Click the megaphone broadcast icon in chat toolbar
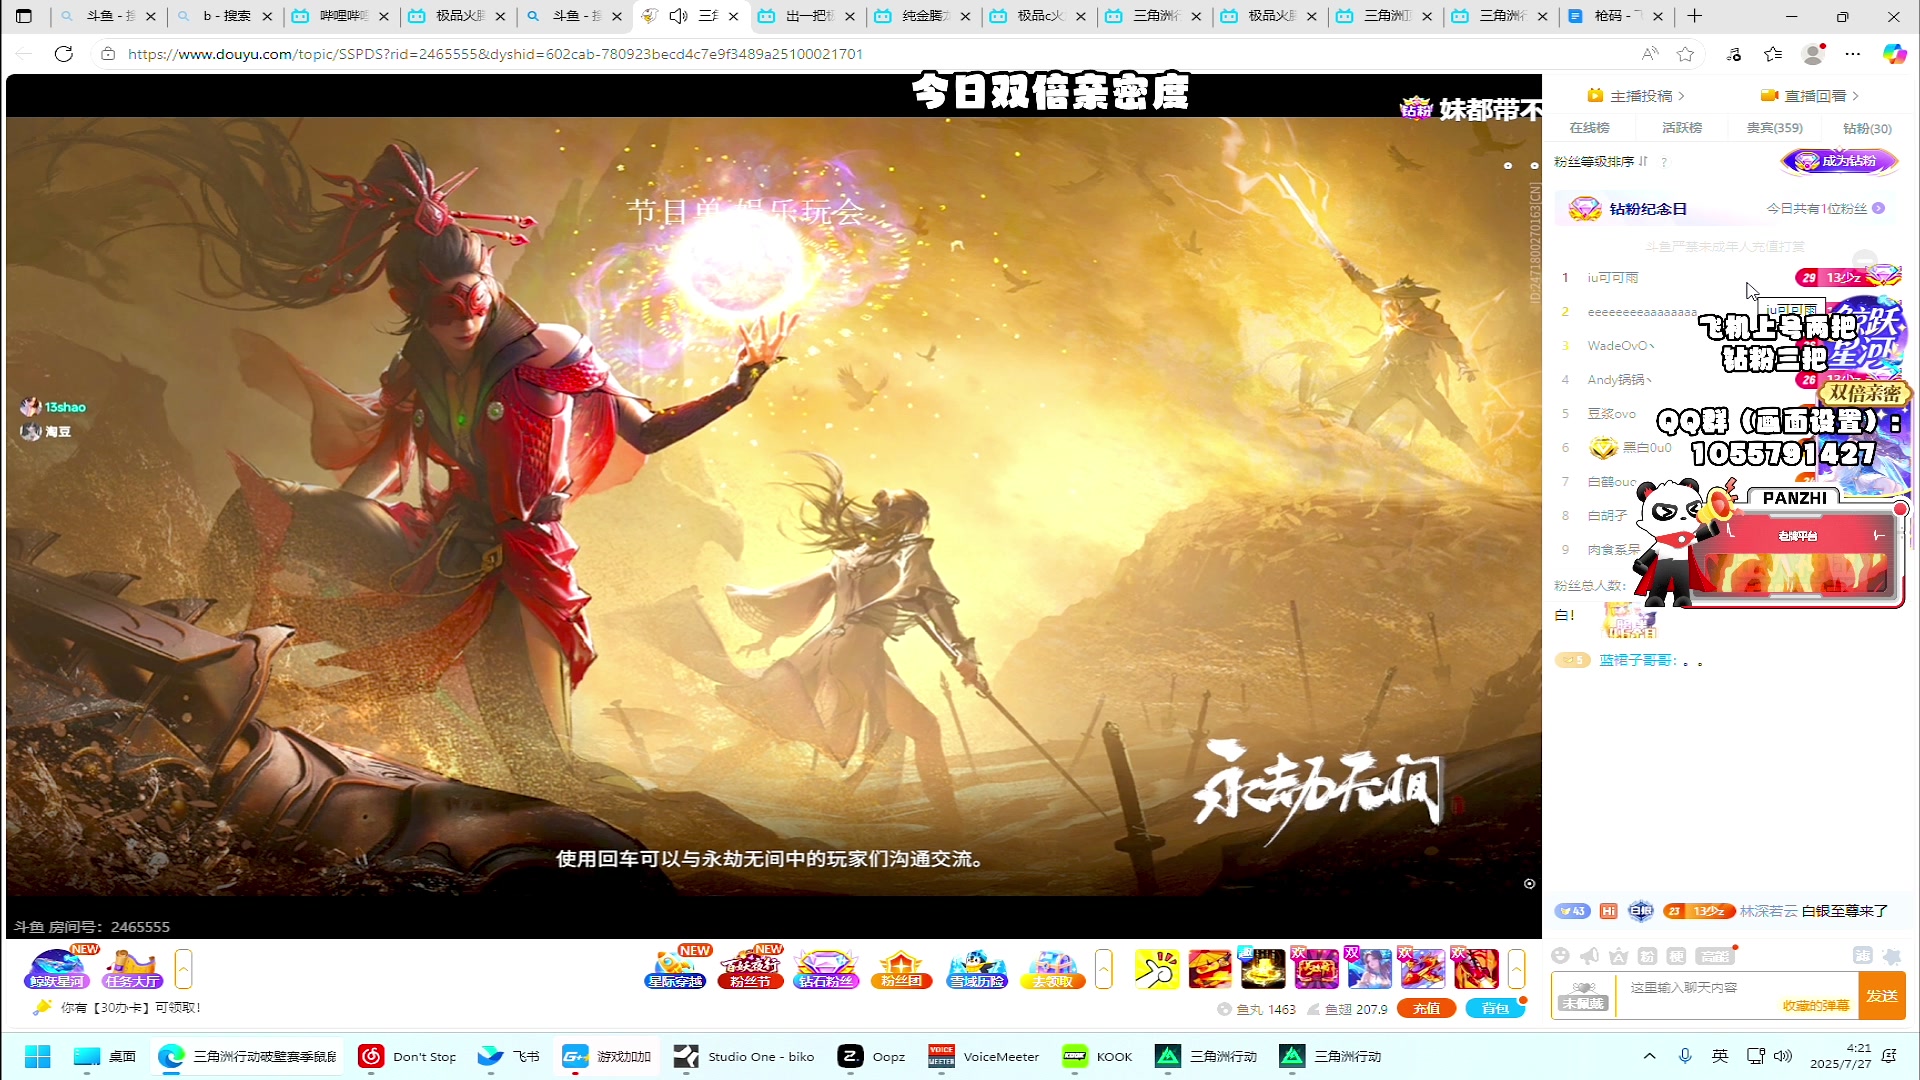 (x=1589, y=956)
